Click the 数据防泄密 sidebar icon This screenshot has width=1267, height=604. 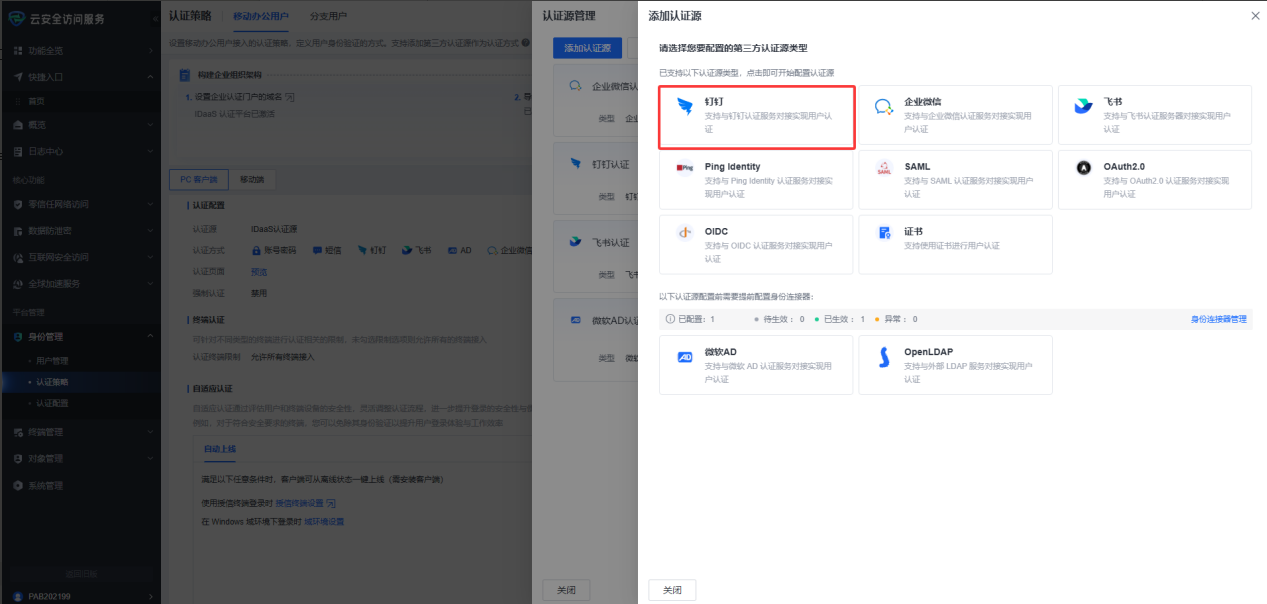click(x=19, y=230)
